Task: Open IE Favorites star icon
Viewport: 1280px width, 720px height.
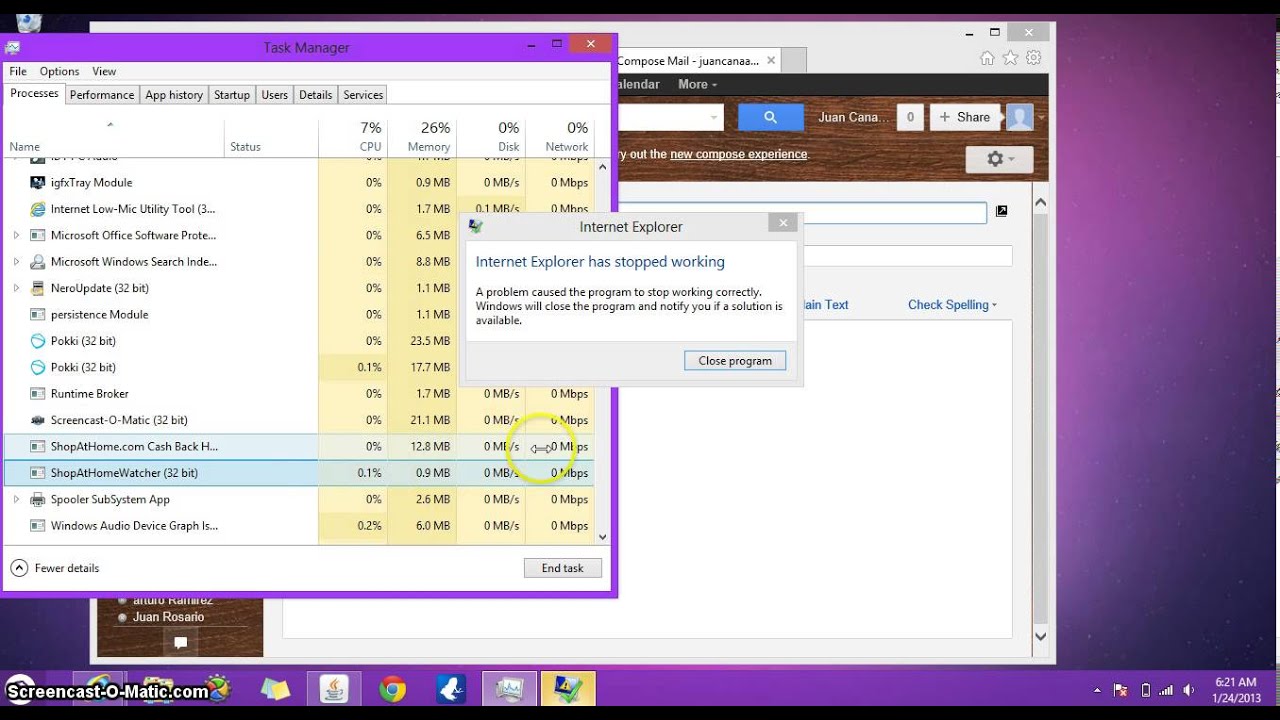Action: click(x=1011, y=59)
